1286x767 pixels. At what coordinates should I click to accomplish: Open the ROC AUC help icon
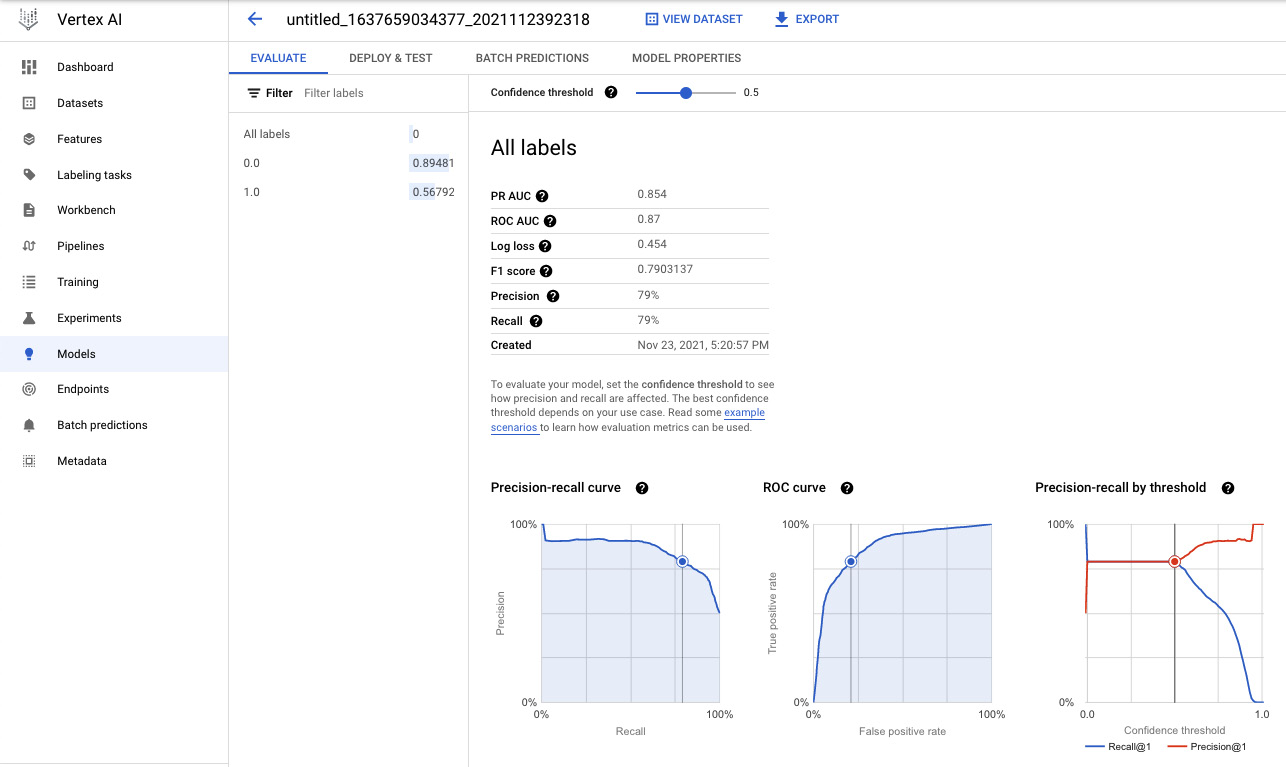[x=549, y=221]
